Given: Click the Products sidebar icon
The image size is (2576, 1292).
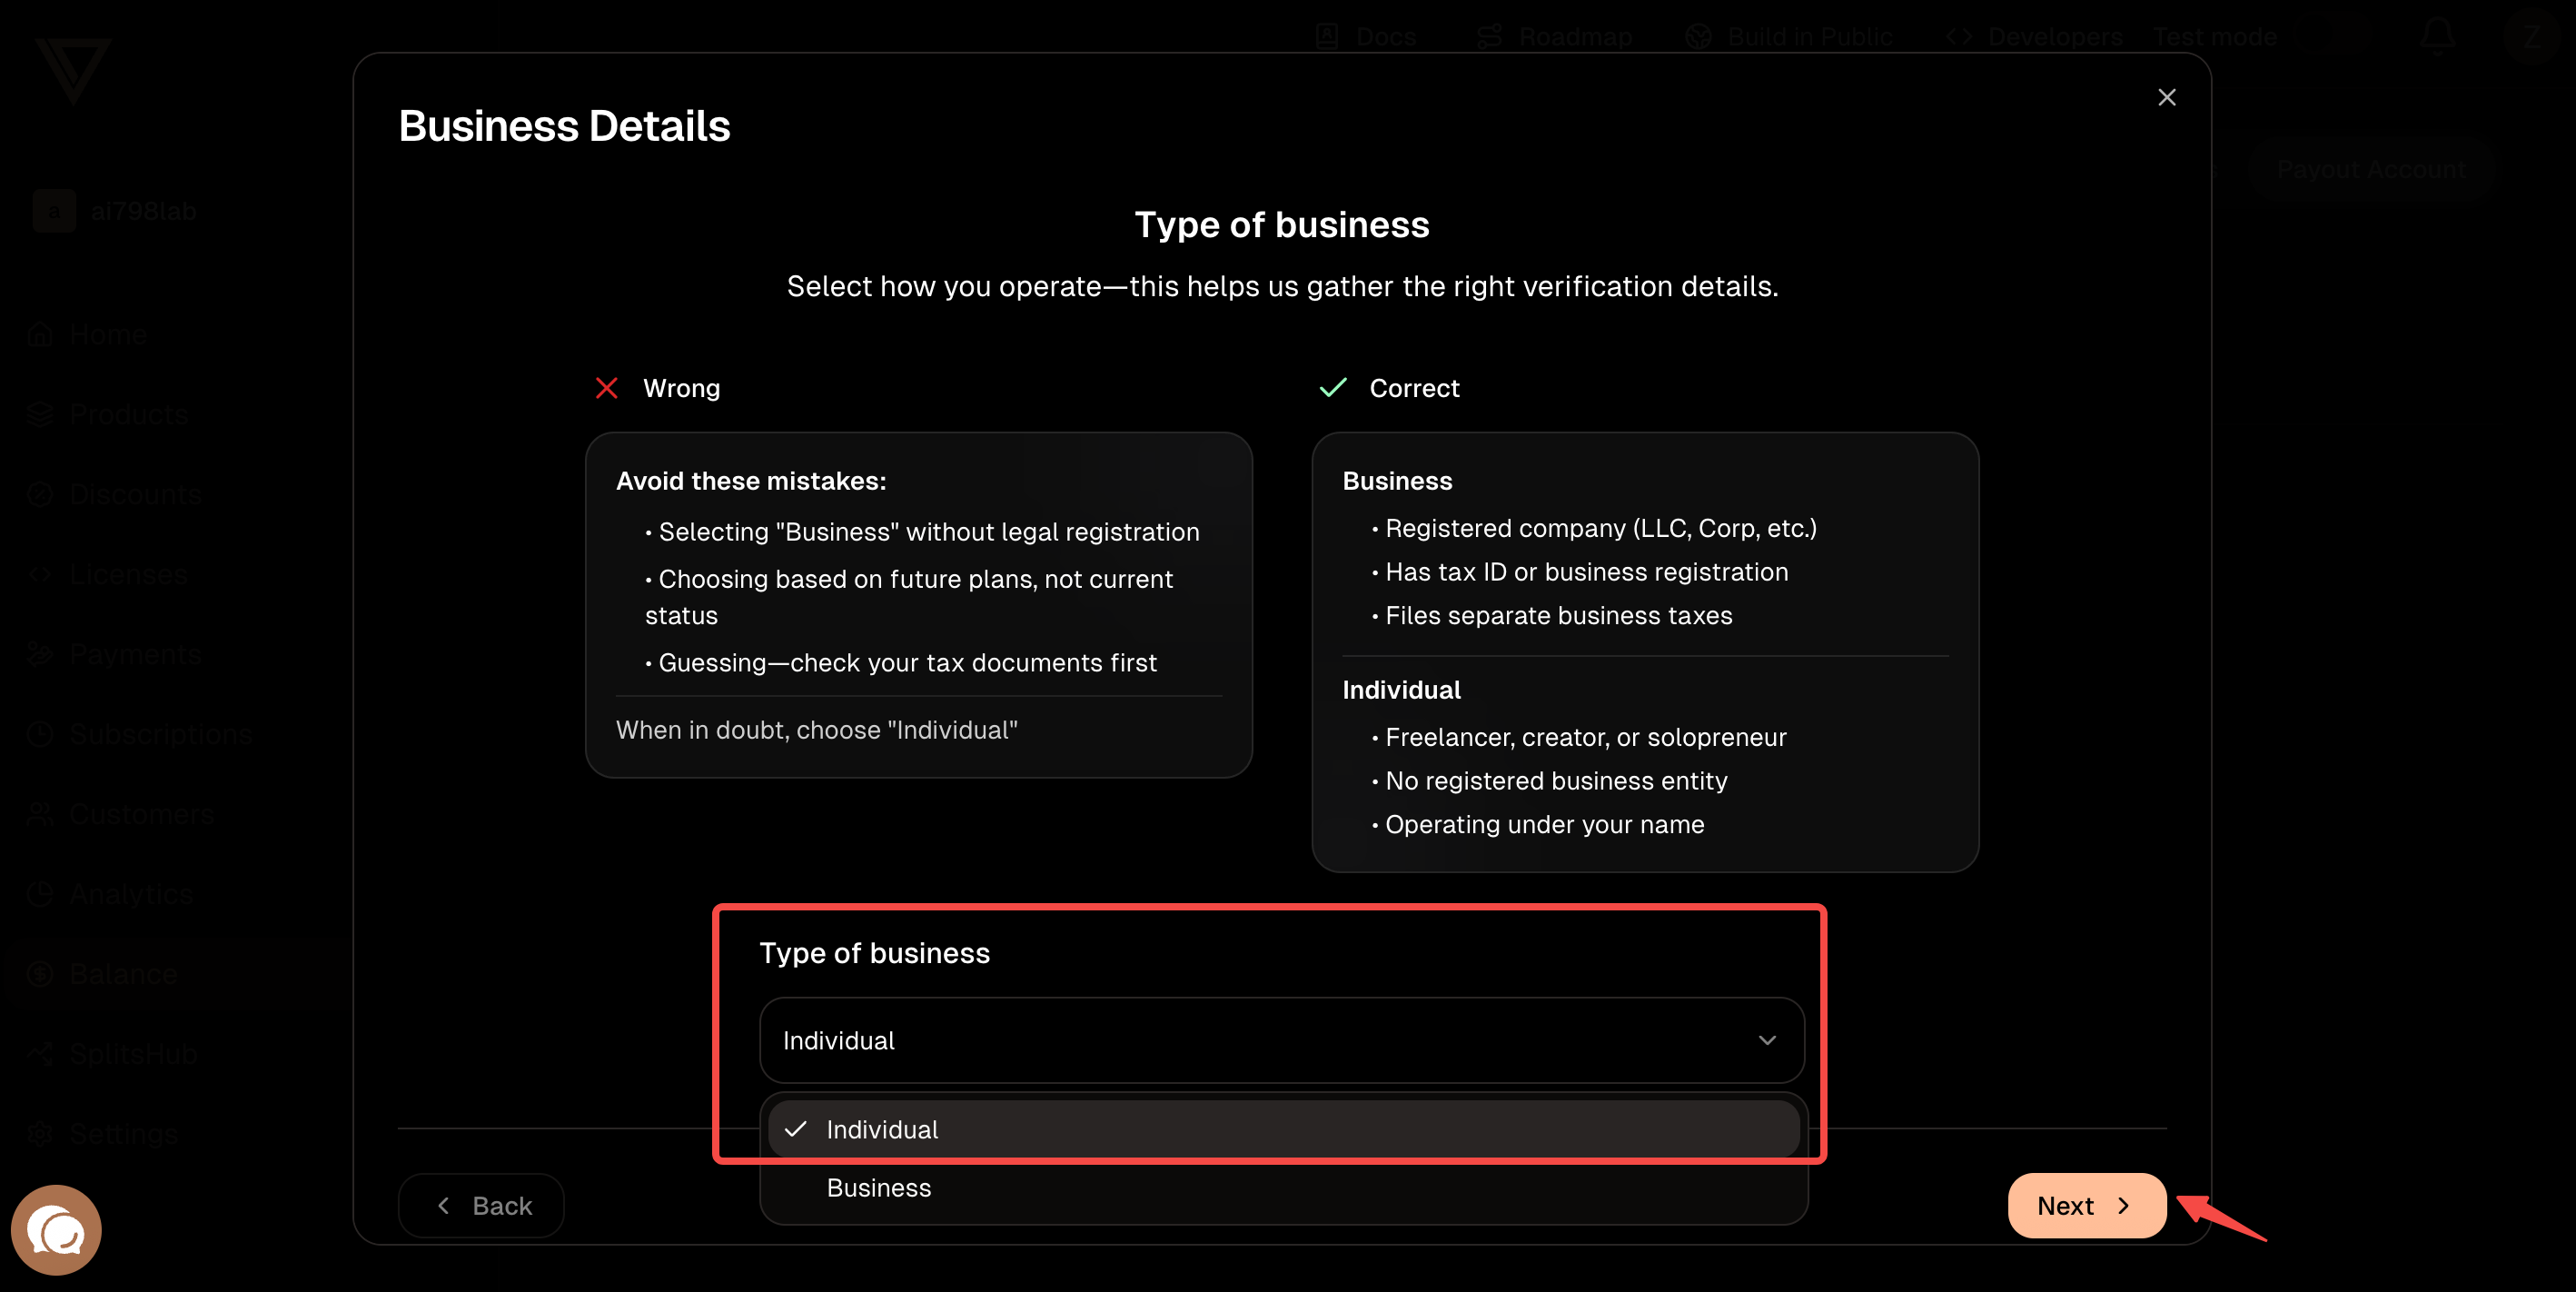Looking at the screenshot, I should 40,414.
